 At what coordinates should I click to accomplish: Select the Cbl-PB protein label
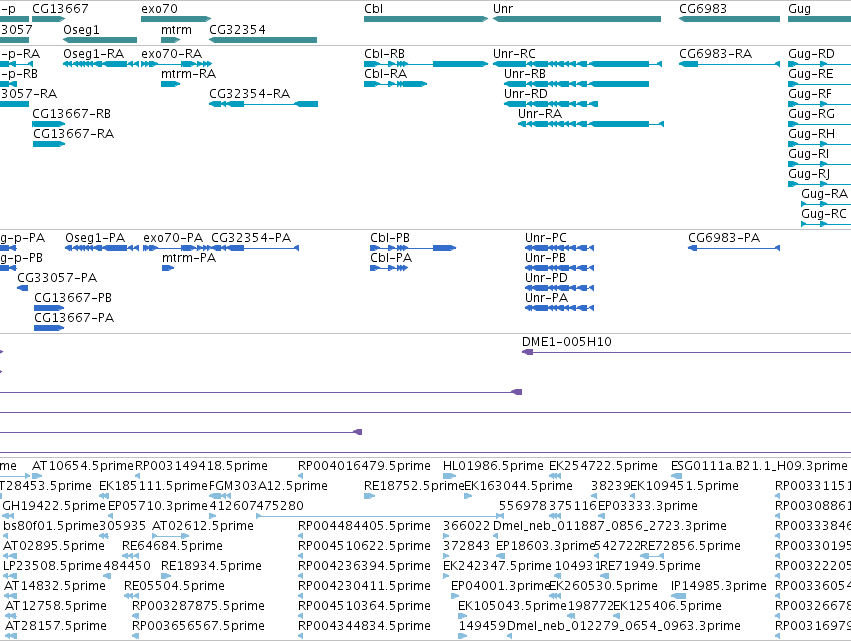pyautogui.click(x=390, y=238)
